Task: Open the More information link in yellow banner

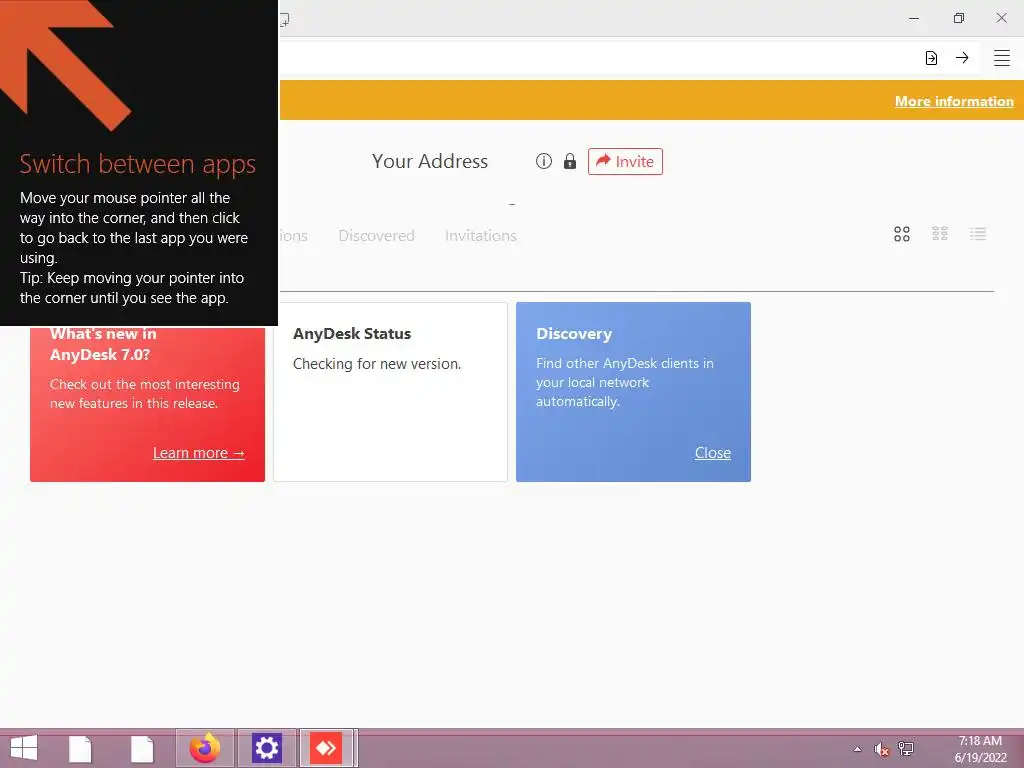Action: click(x=953, y=101)
